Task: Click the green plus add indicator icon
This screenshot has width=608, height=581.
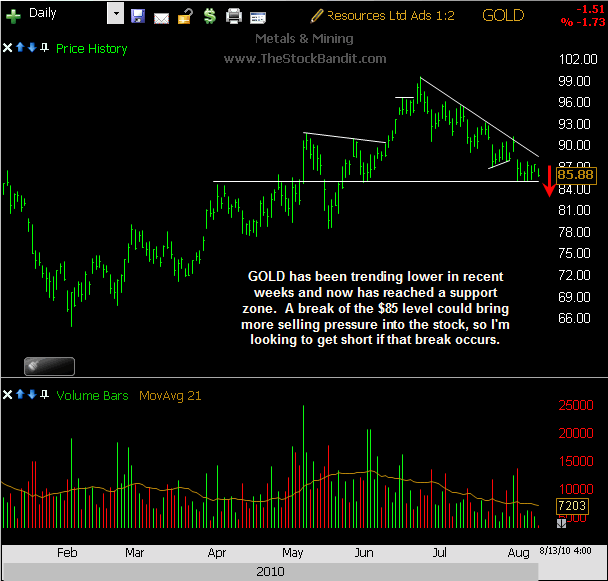Action: 13,15
